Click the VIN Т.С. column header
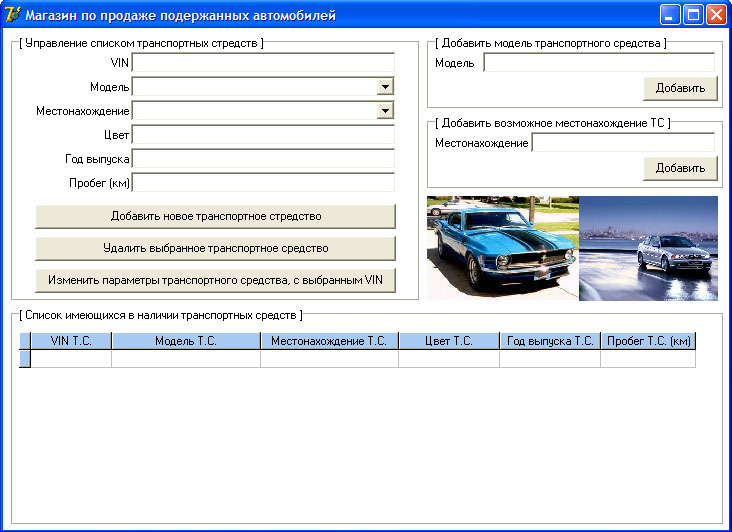Image resolution: width=732 pixels, height=532 pixels. coord(71,341)
